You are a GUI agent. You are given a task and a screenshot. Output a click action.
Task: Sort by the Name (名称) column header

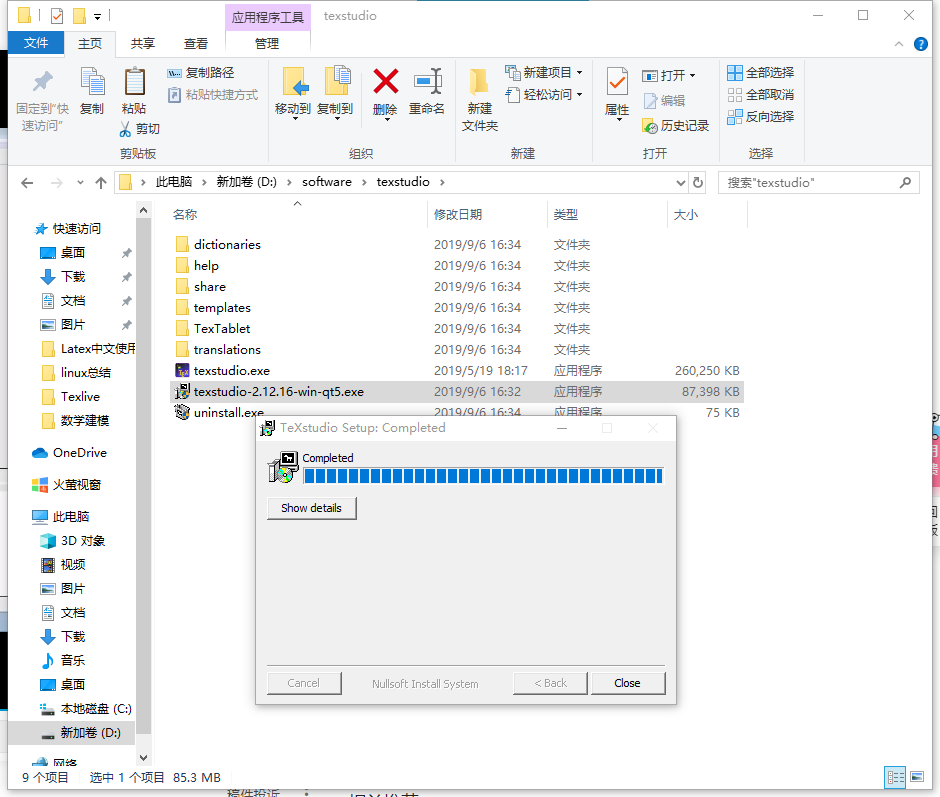[185, 215]
